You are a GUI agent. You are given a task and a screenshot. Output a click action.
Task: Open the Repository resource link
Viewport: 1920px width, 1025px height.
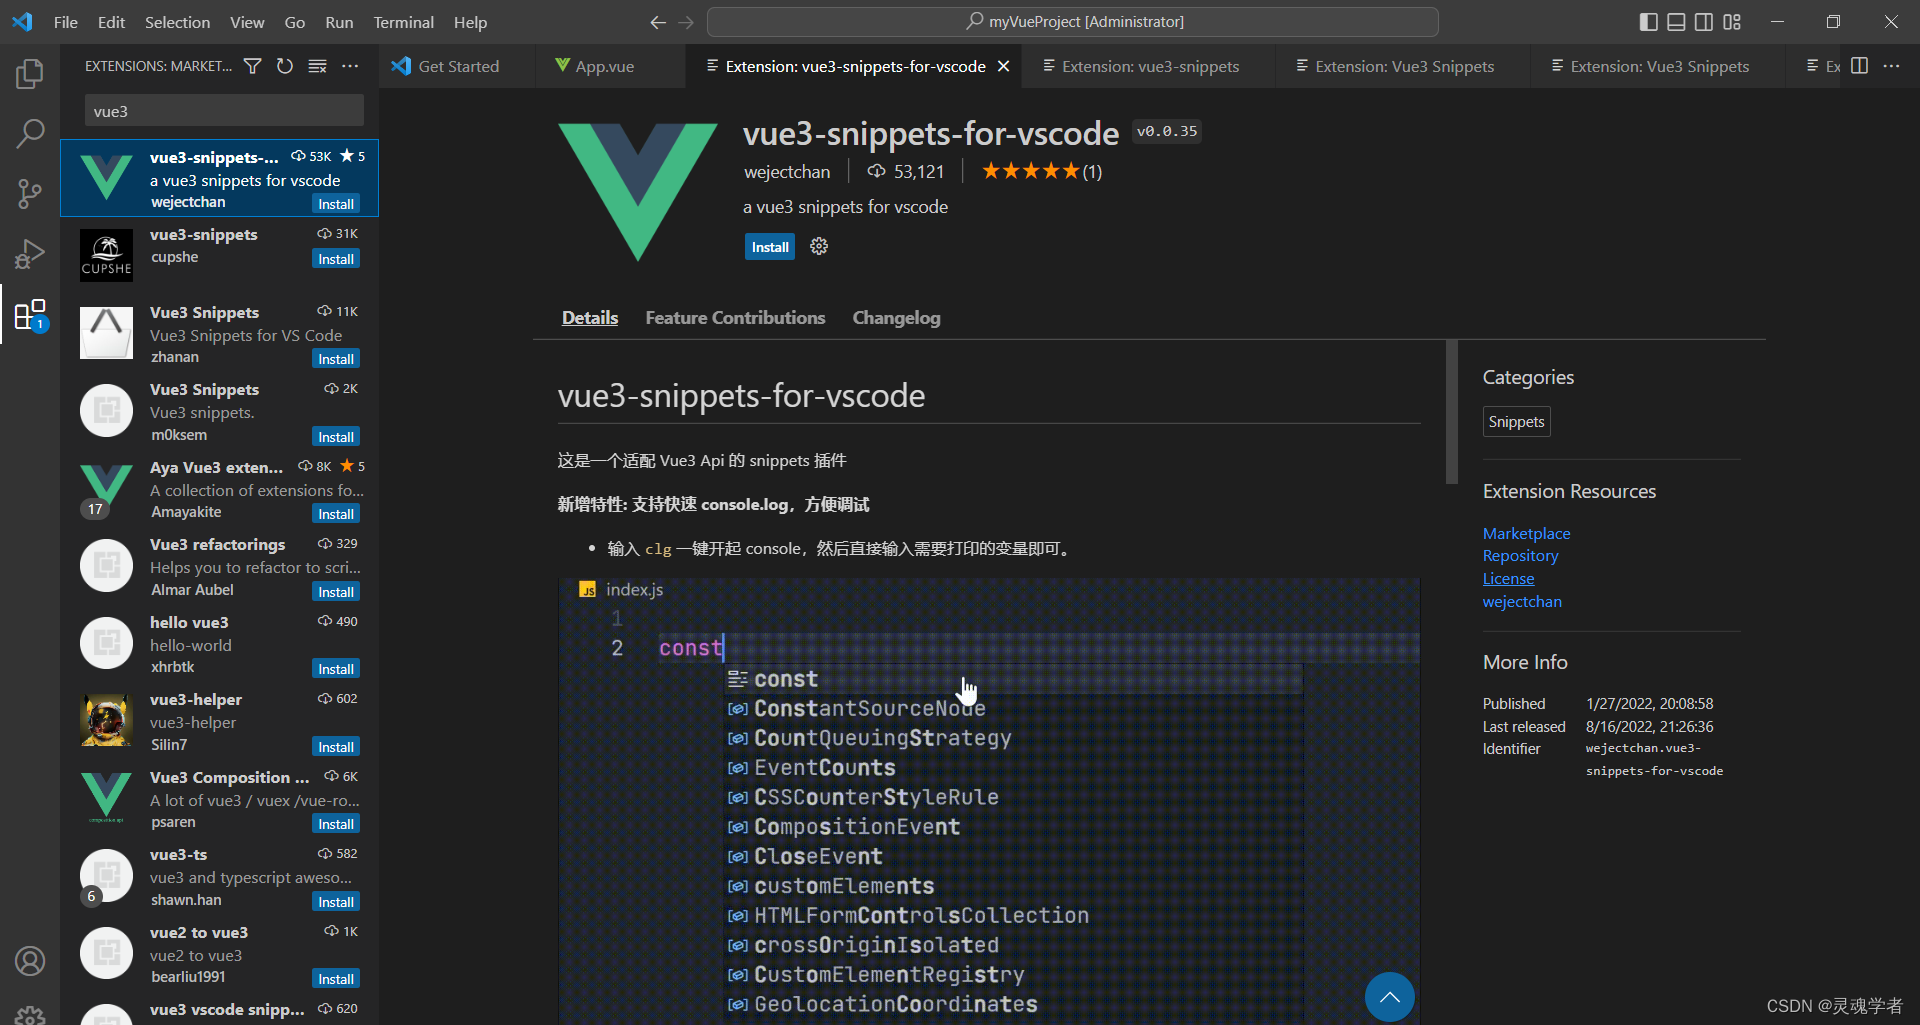click(1520, 556)
